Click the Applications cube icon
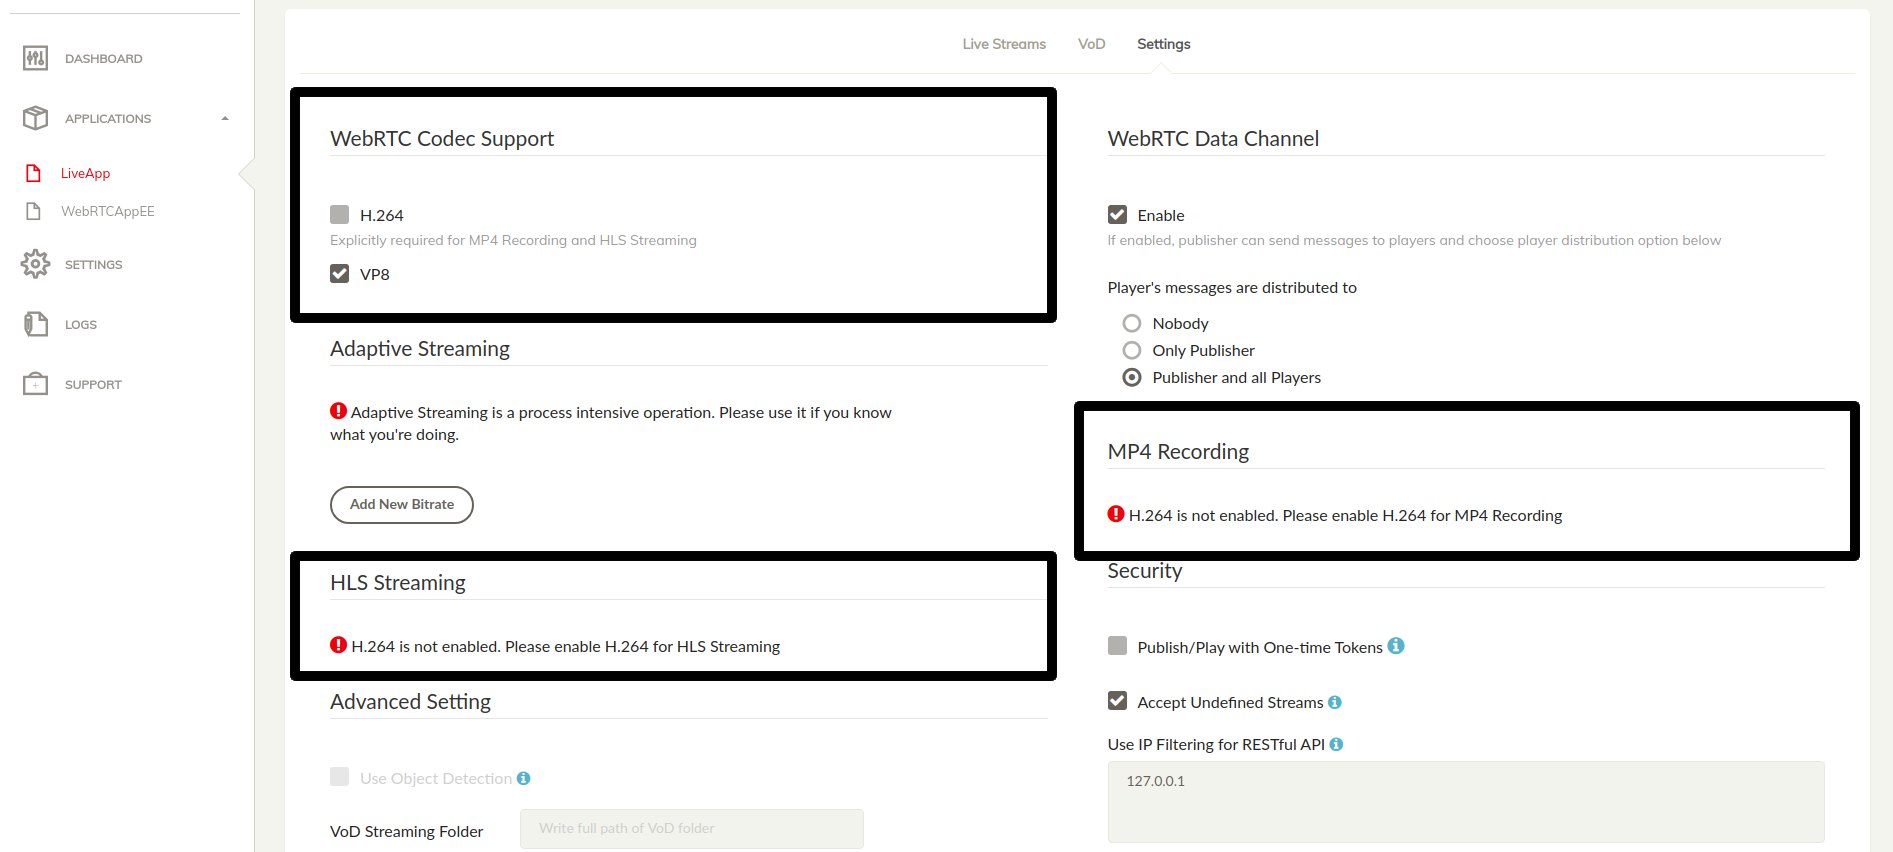This screenshot has height=852, width=1893. click(x=35, y=118)
